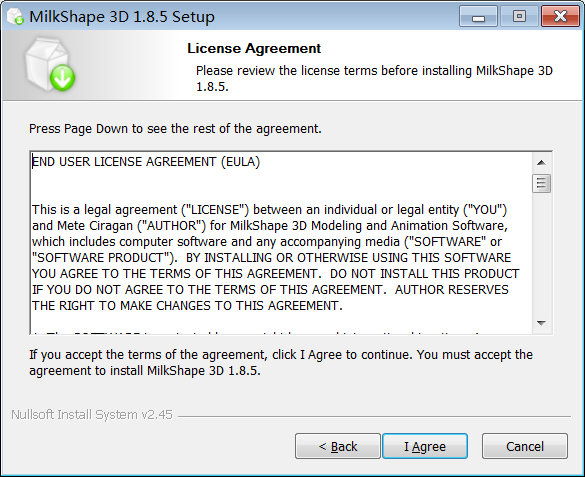The width and height of the screenshot is (585, 477).
Task: Click the Press Page Down instruction text
Action: 175,129
